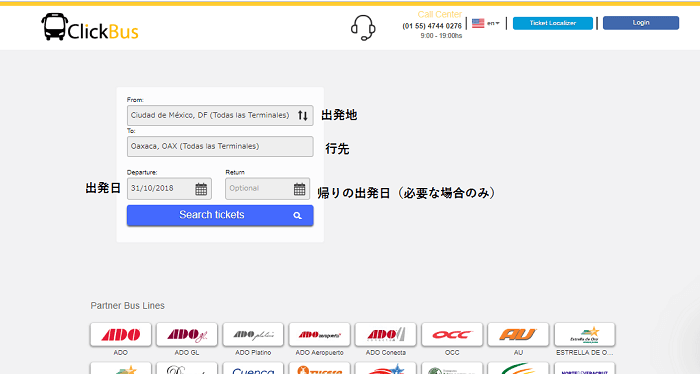
Task: Open the Return calendar icon
Action: click(x=300, y=189)
